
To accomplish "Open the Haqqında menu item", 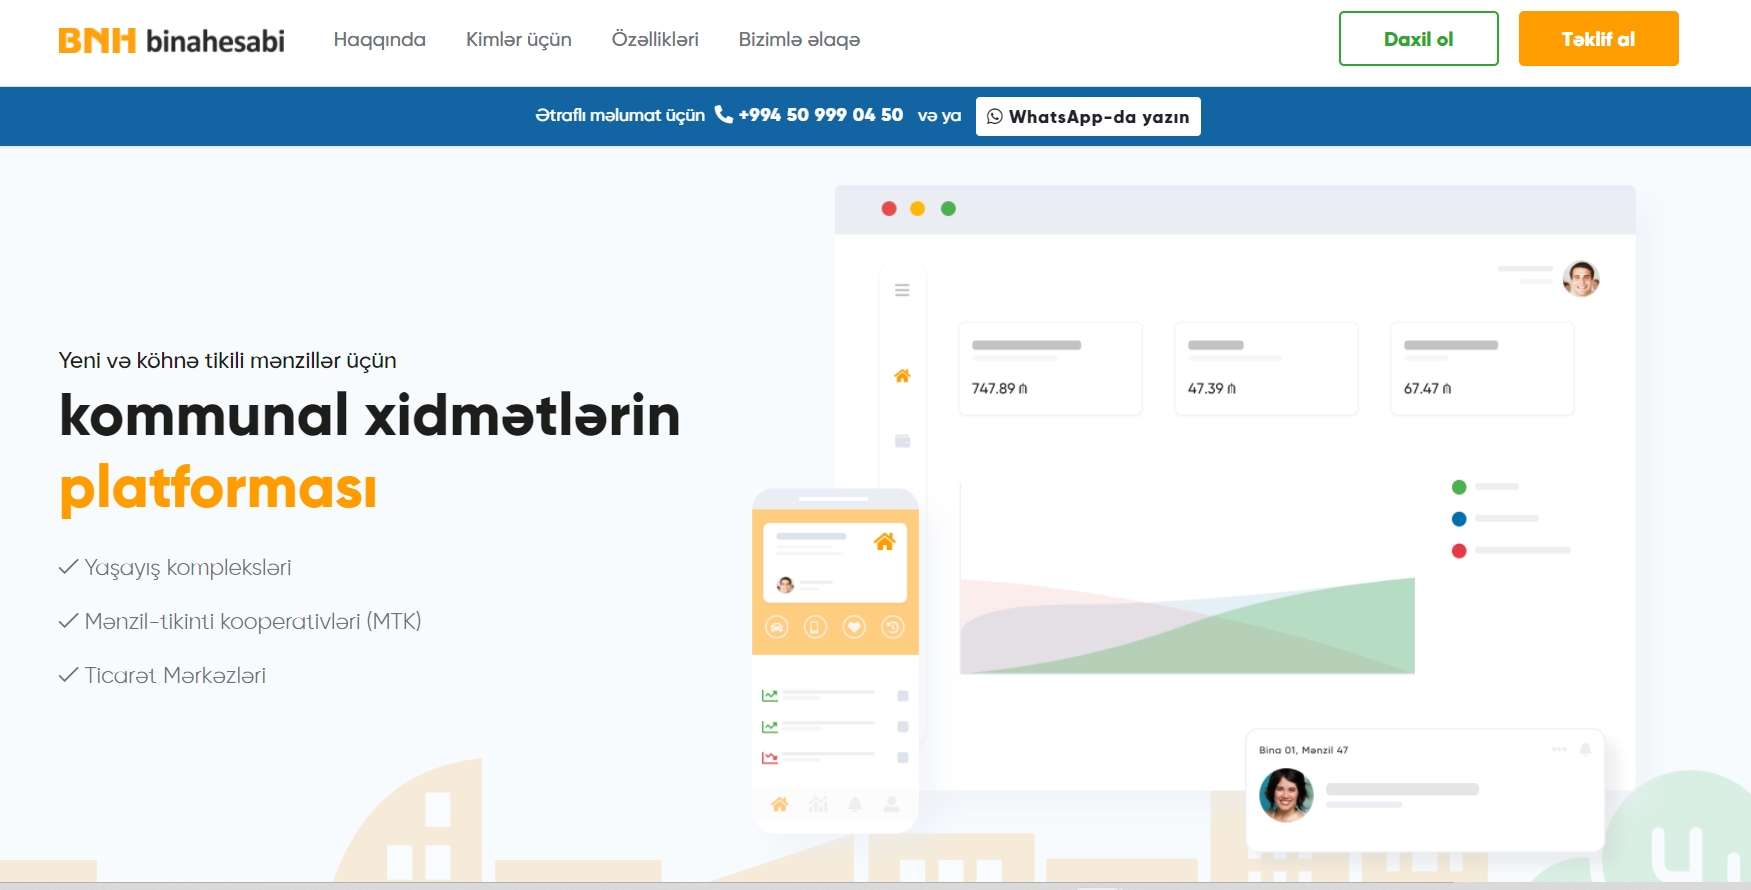I will pos(379,40).
